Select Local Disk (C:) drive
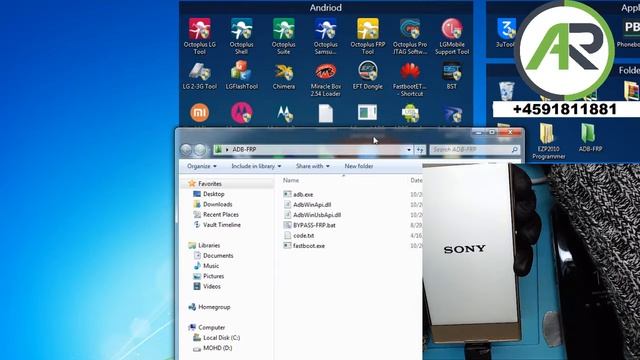The image size is (640, 360). pyautogui.click(x=221, y=338)
